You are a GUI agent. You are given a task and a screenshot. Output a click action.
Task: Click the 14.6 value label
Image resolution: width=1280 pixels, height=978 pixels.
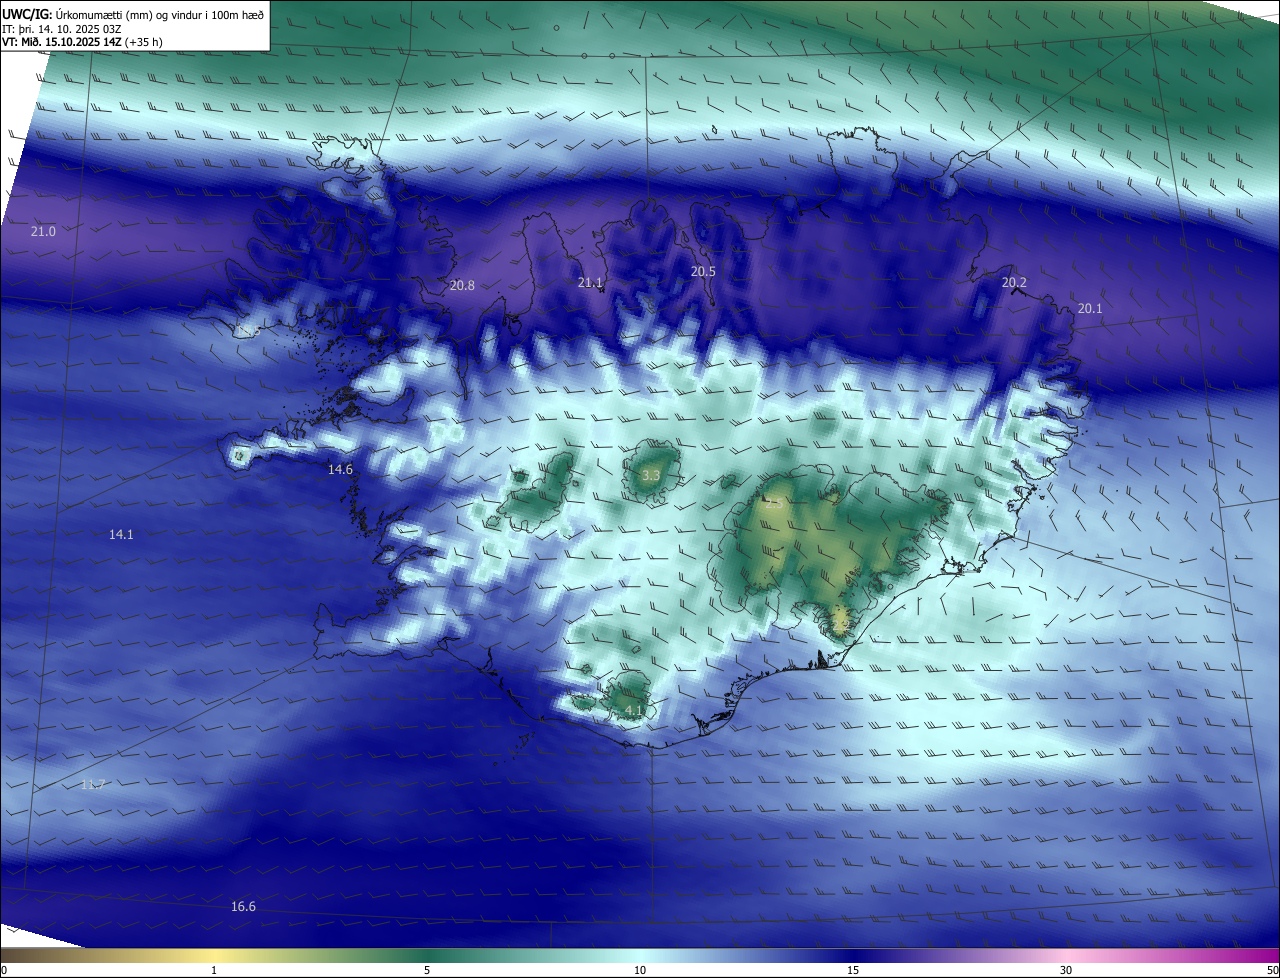(x=340, y=470)
